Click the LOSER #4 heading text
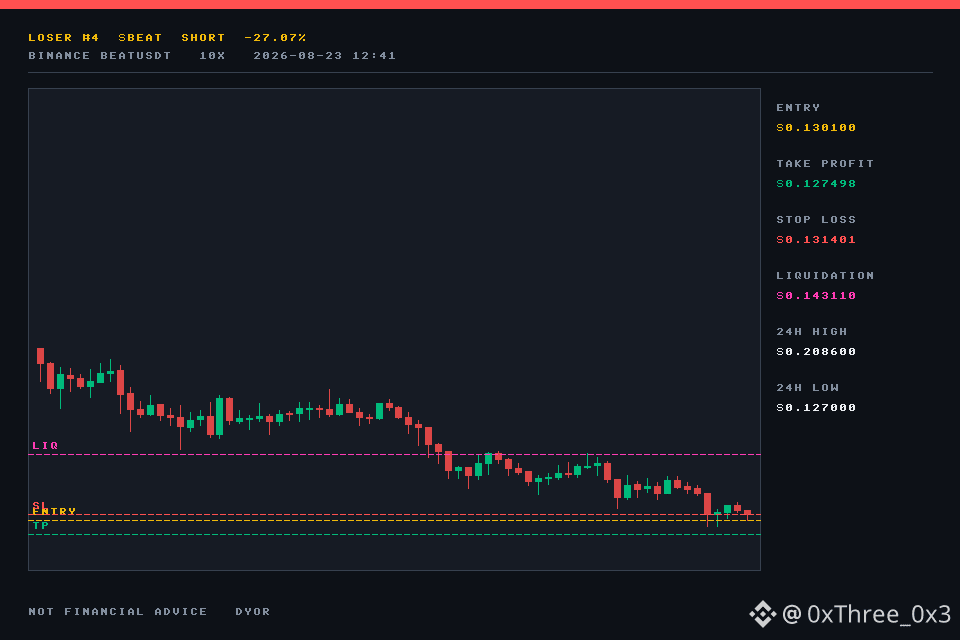Screen dimensions: 960x640 (64, 37)
